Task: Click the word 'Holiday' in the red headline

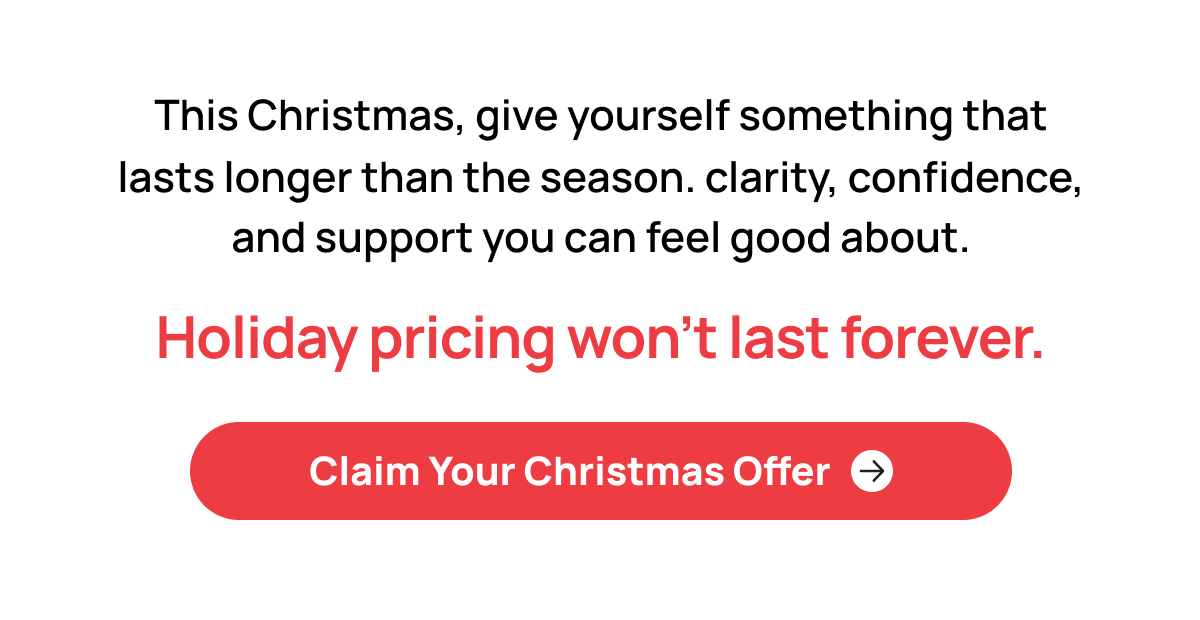Action: 254,339
